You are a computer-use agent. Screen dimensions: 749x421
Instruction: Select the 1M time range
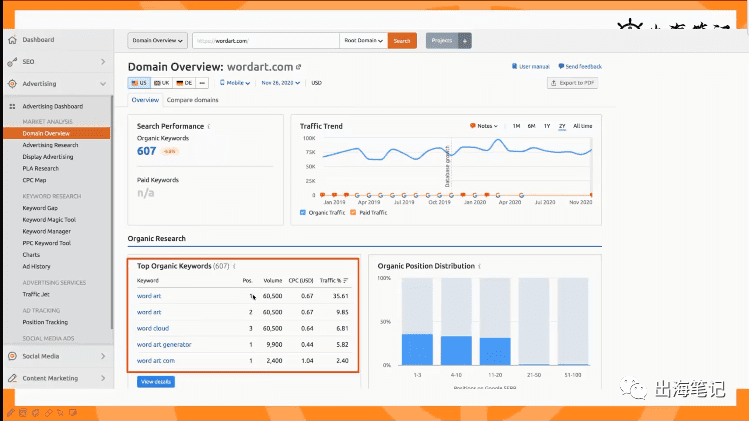pyautogui.click(x=516, y=126)
